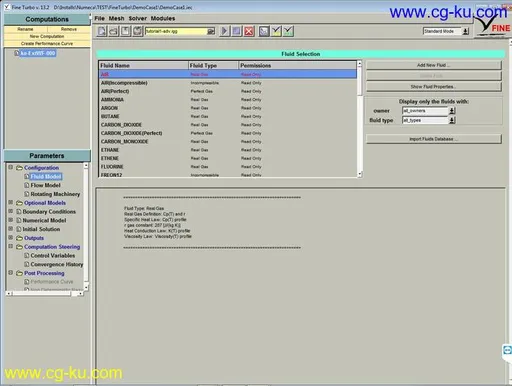Click the mesh file name input field
Viewport: 512px width, 386px height.
tap(176, 31)
